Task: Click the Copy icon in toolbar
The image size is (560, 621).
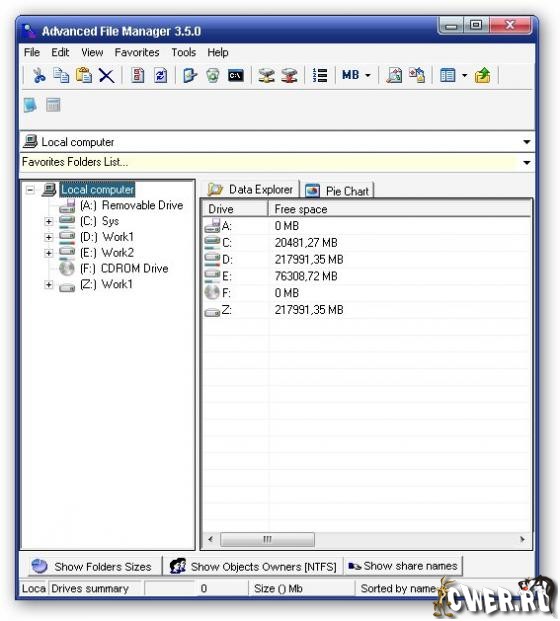Action: coord(61,75)
